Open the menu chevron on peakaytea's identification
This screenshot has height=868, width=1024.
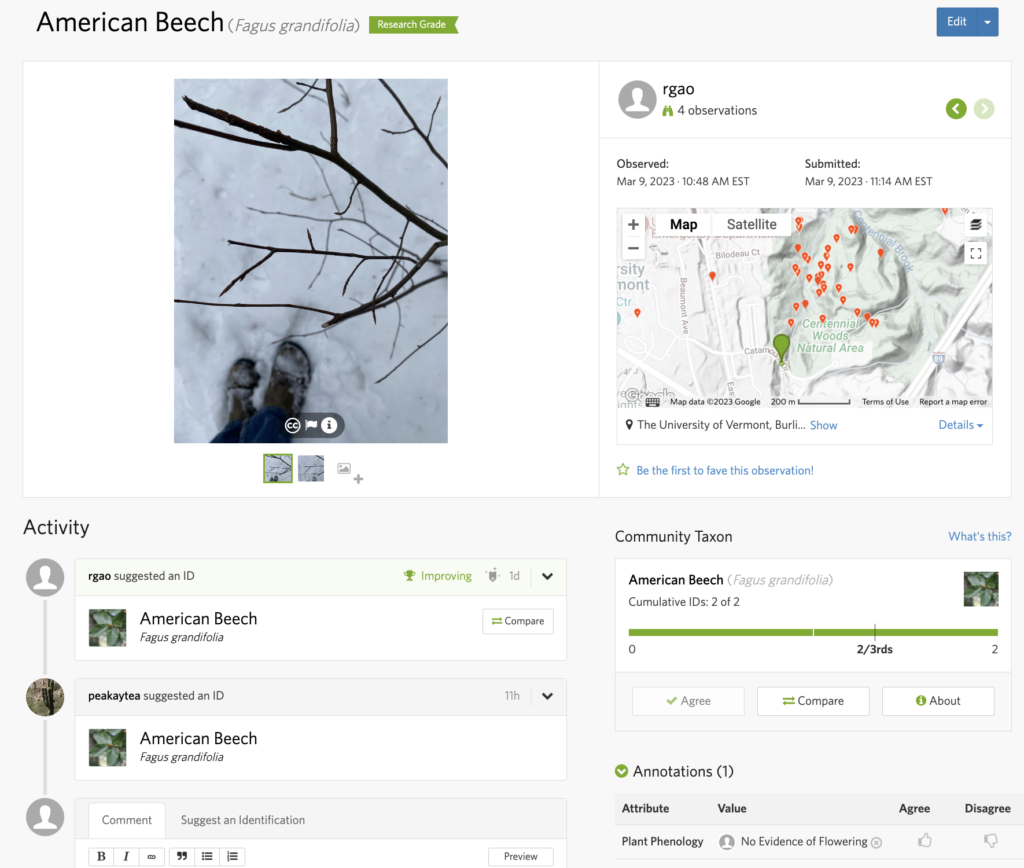547,696
